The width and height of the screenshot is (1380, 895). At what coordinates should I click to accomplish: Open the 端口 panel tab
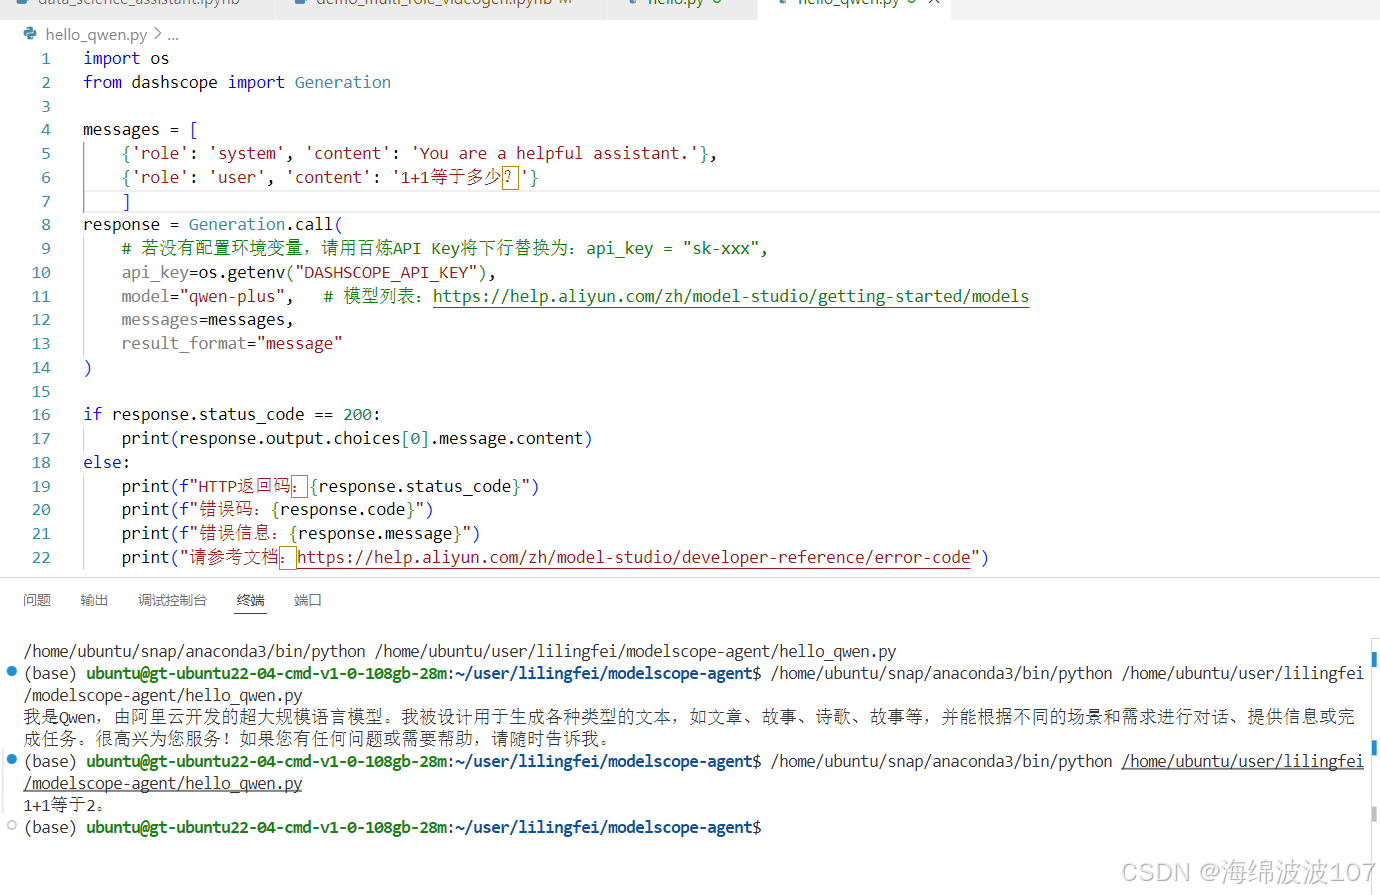click(x=308, y=600)
